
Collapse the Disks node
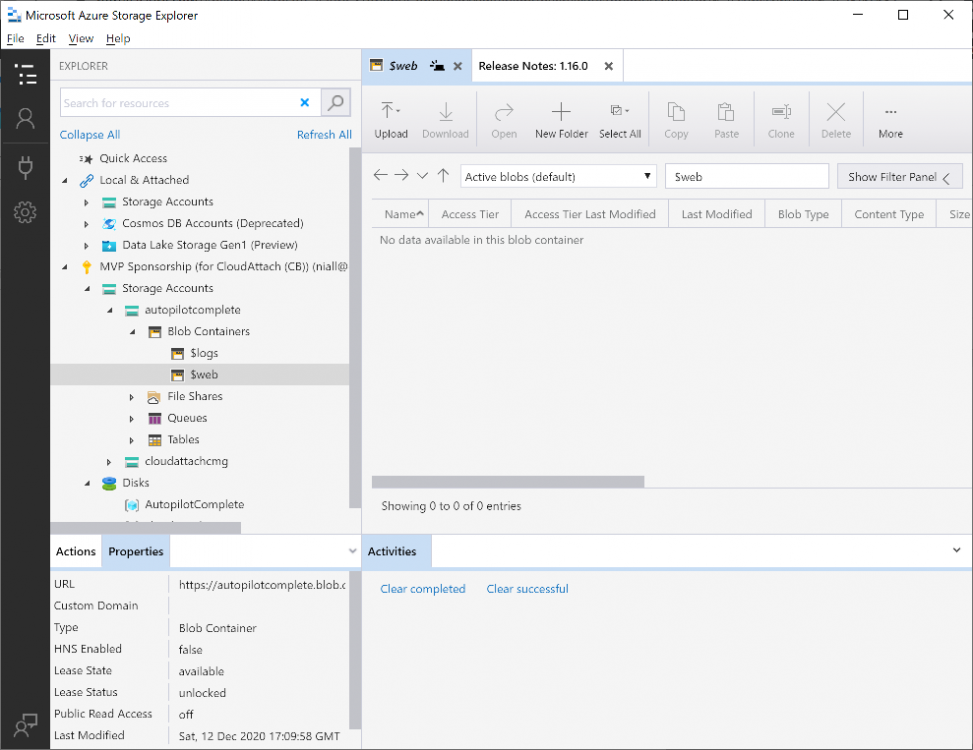pos(87,483)
